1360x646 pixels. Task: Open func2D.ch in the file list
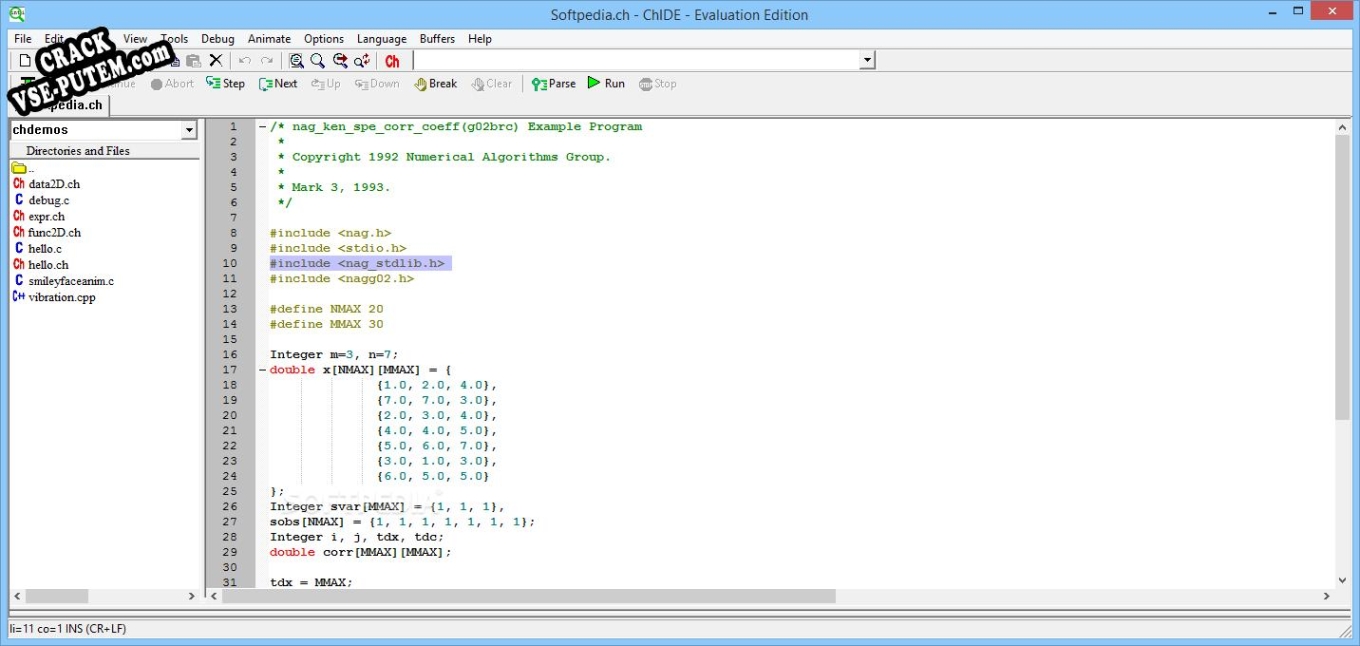click(47, 232)
